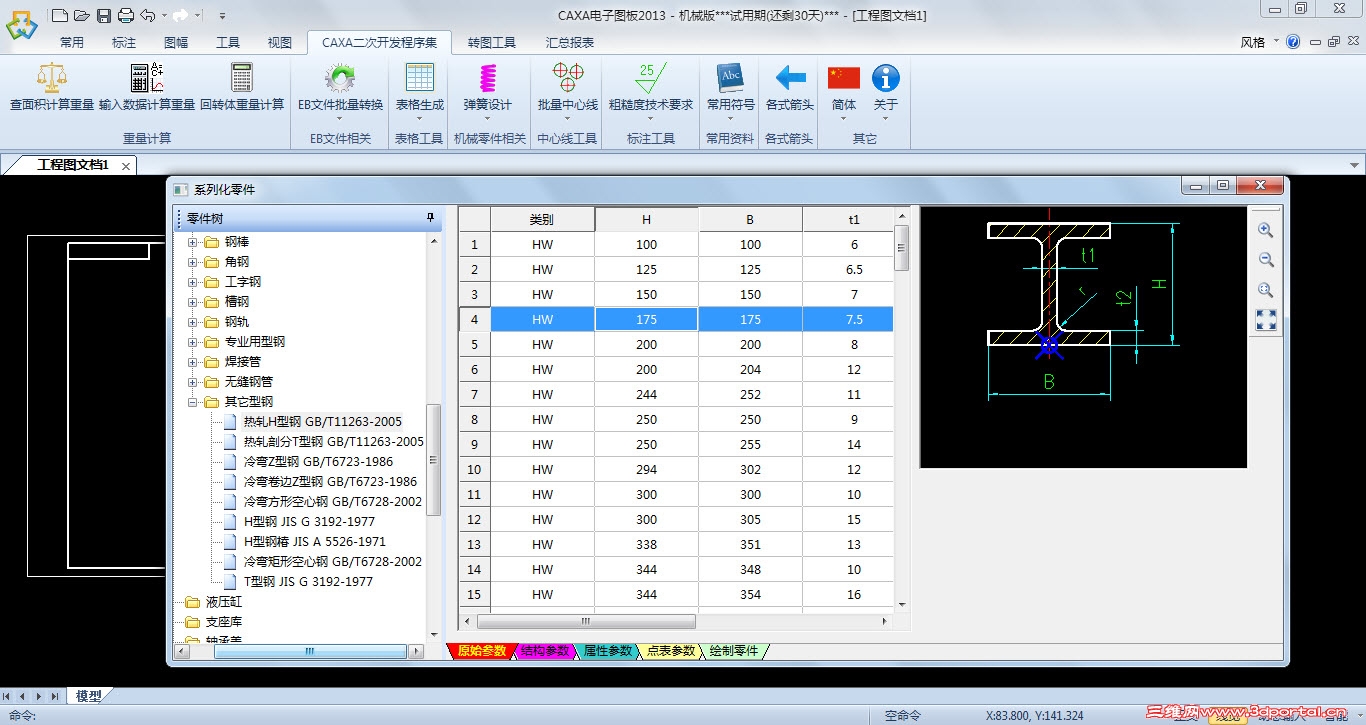The image size is (1366, 725).
Task: Click cell with H value 294 in row 10
Action: [x=647, y=470]
